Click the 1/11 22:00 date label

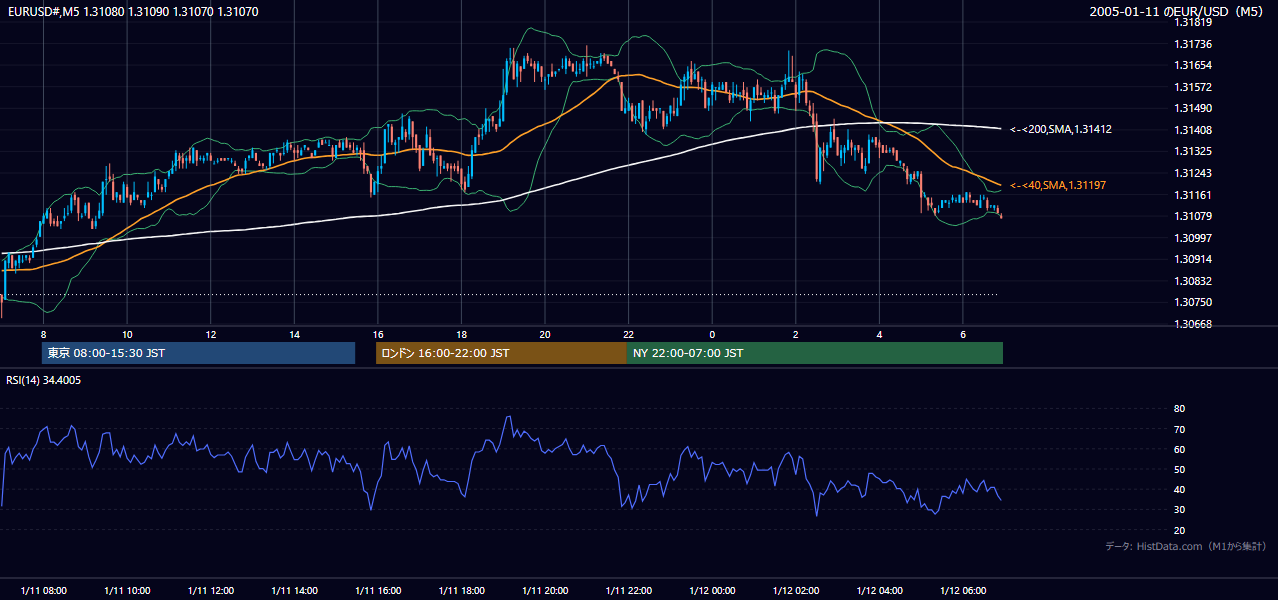(628, 591)
